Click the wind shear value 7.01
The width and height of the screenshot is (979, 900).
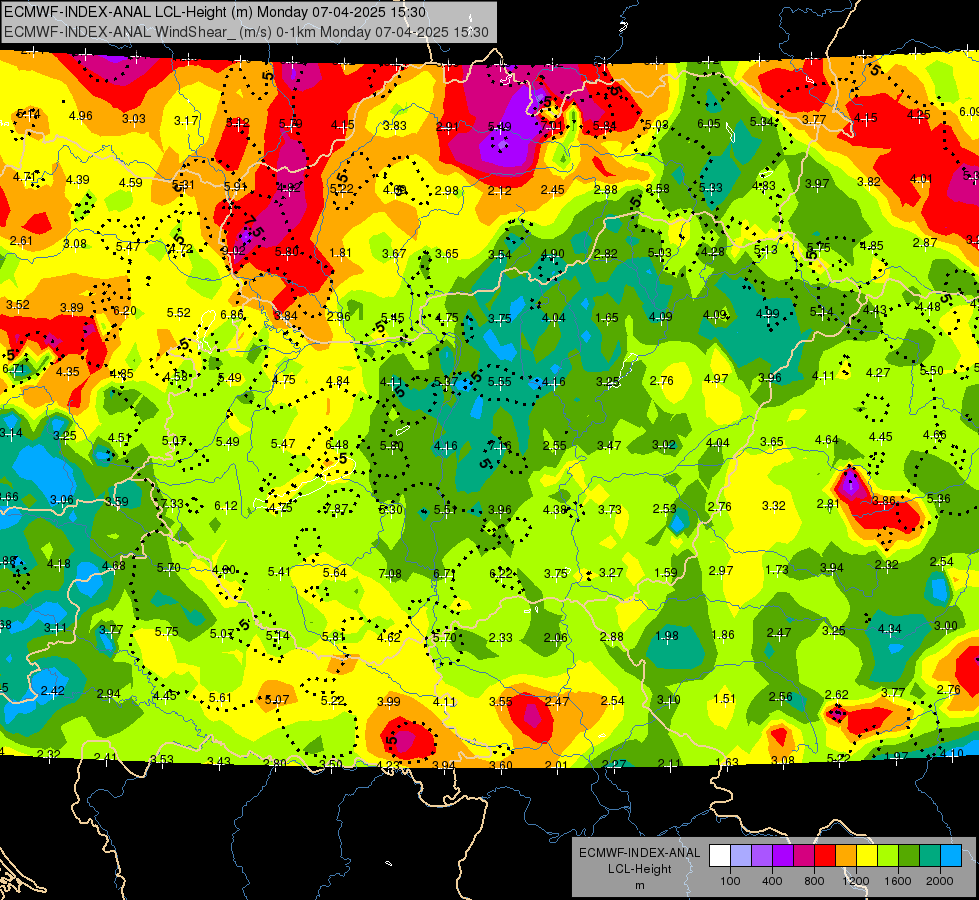click(x=552, y=126)
